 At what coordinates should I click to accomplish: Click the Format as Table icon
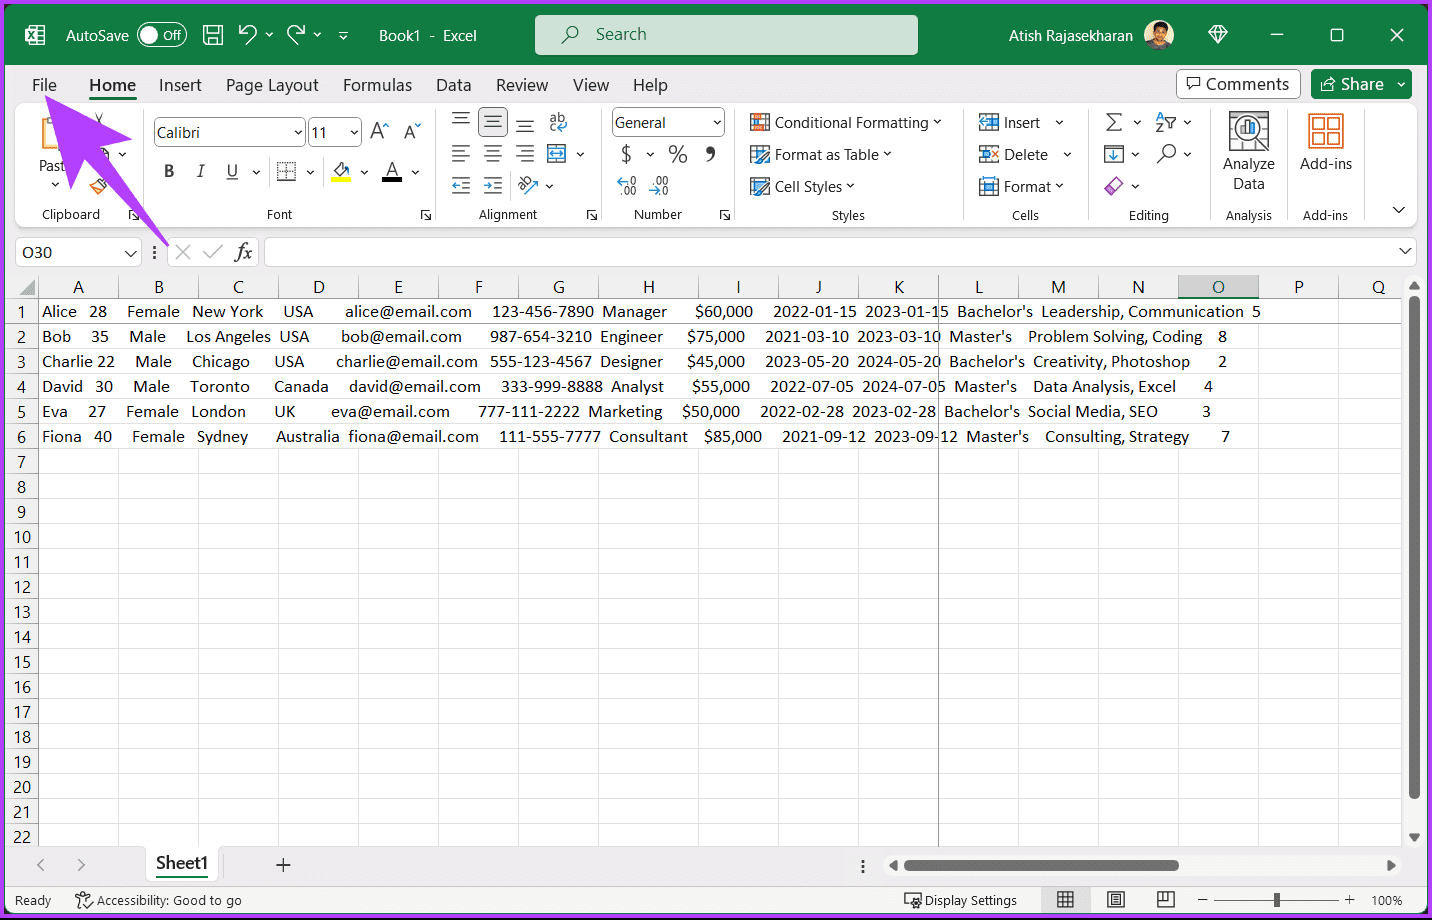point(761,154)
